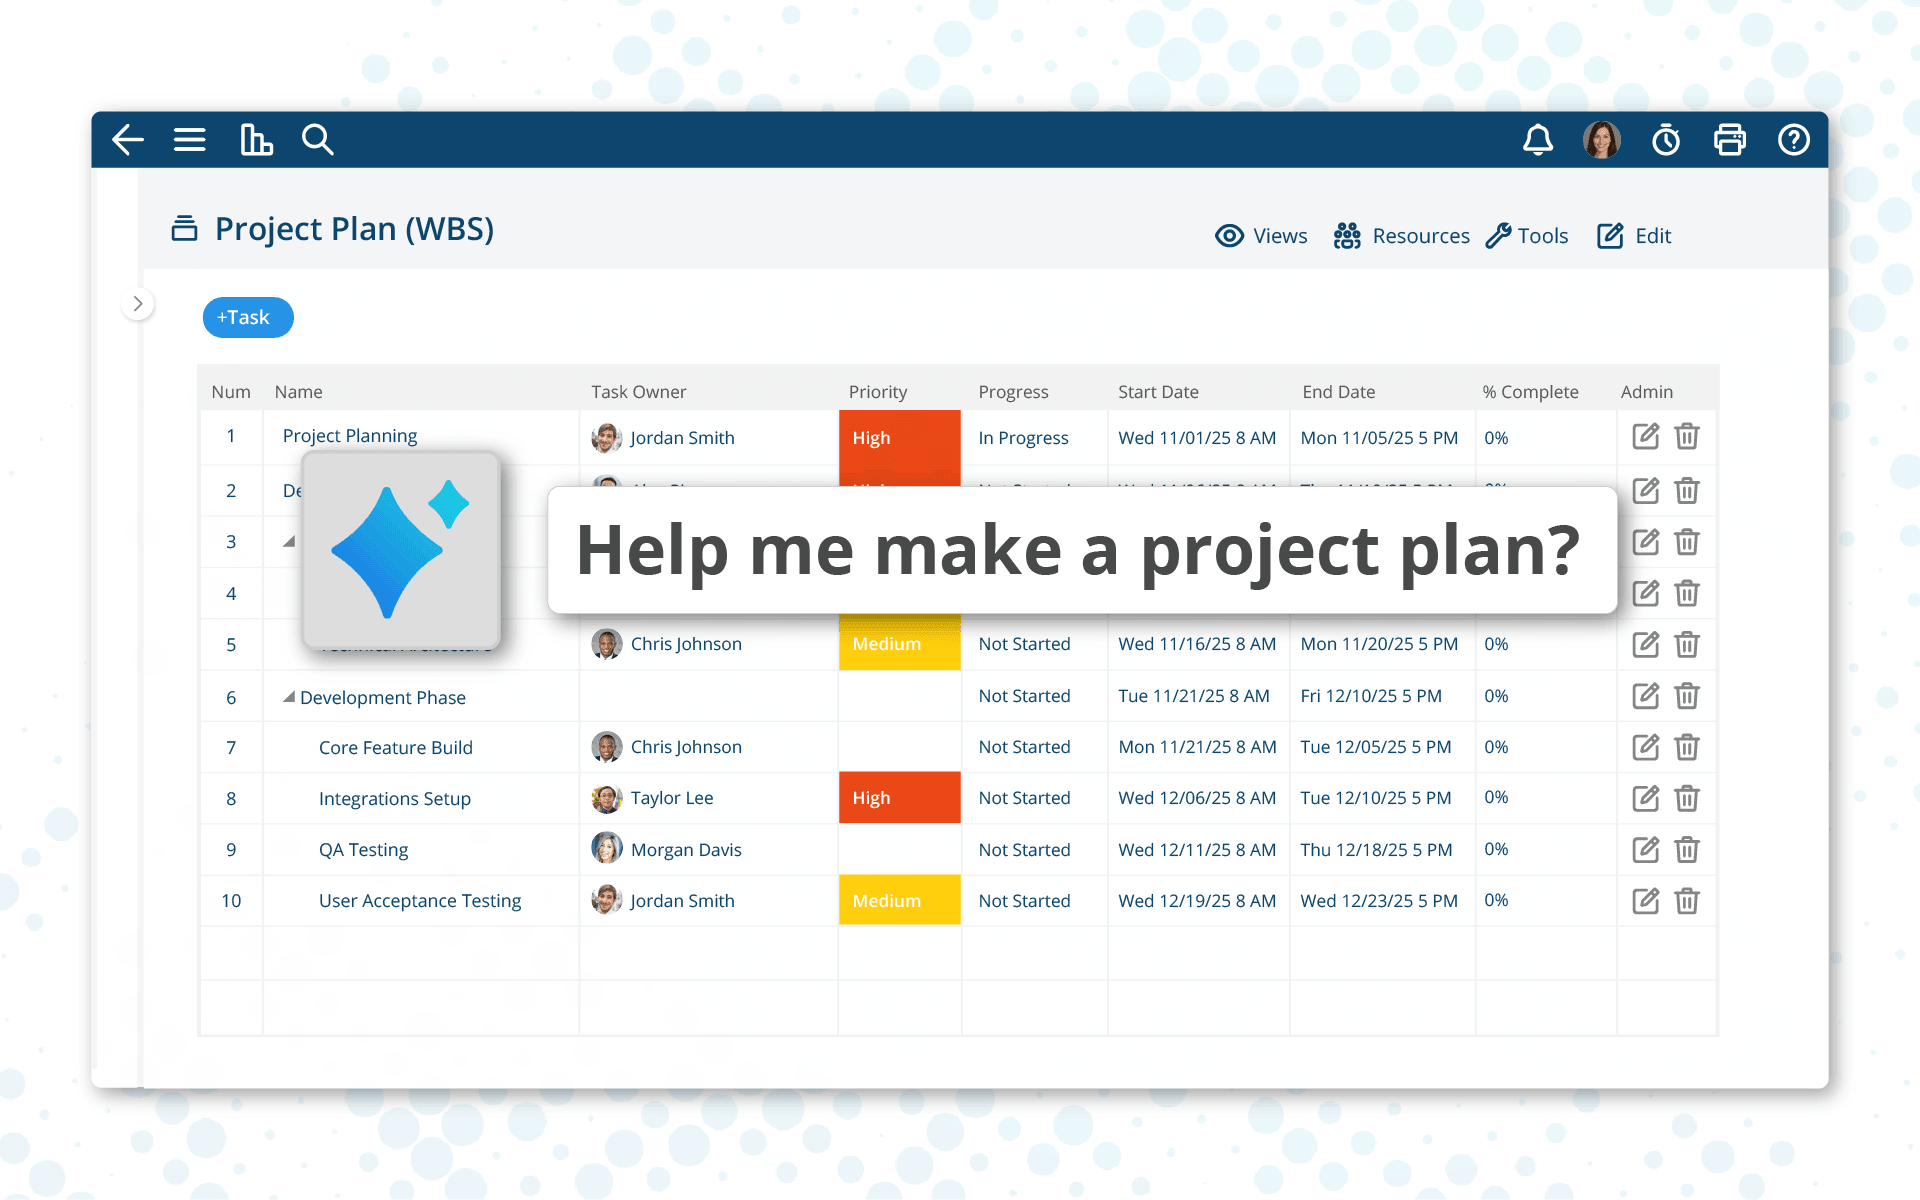Edit the Core Feature Build task

point(1646,747)
